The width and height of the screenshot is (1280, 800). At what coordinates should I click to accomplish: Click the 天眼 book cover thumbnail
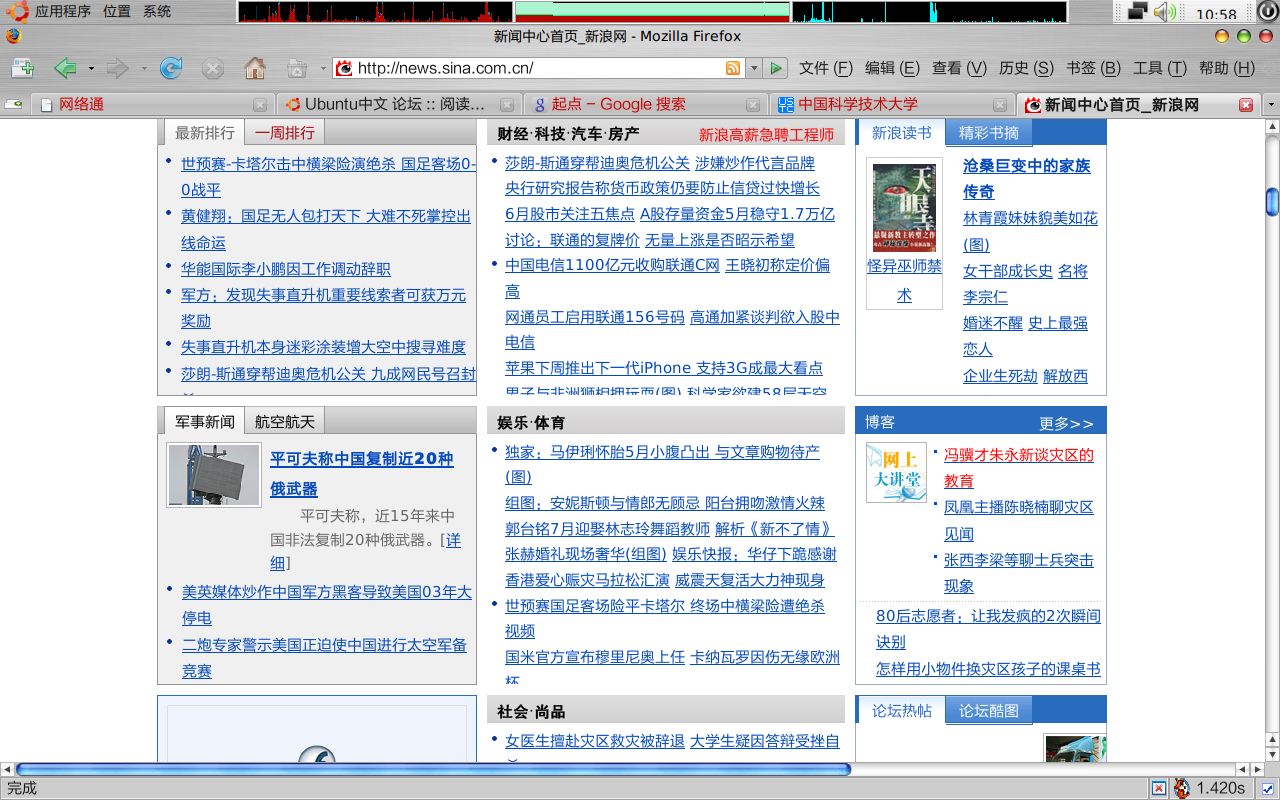pos(904,208)
